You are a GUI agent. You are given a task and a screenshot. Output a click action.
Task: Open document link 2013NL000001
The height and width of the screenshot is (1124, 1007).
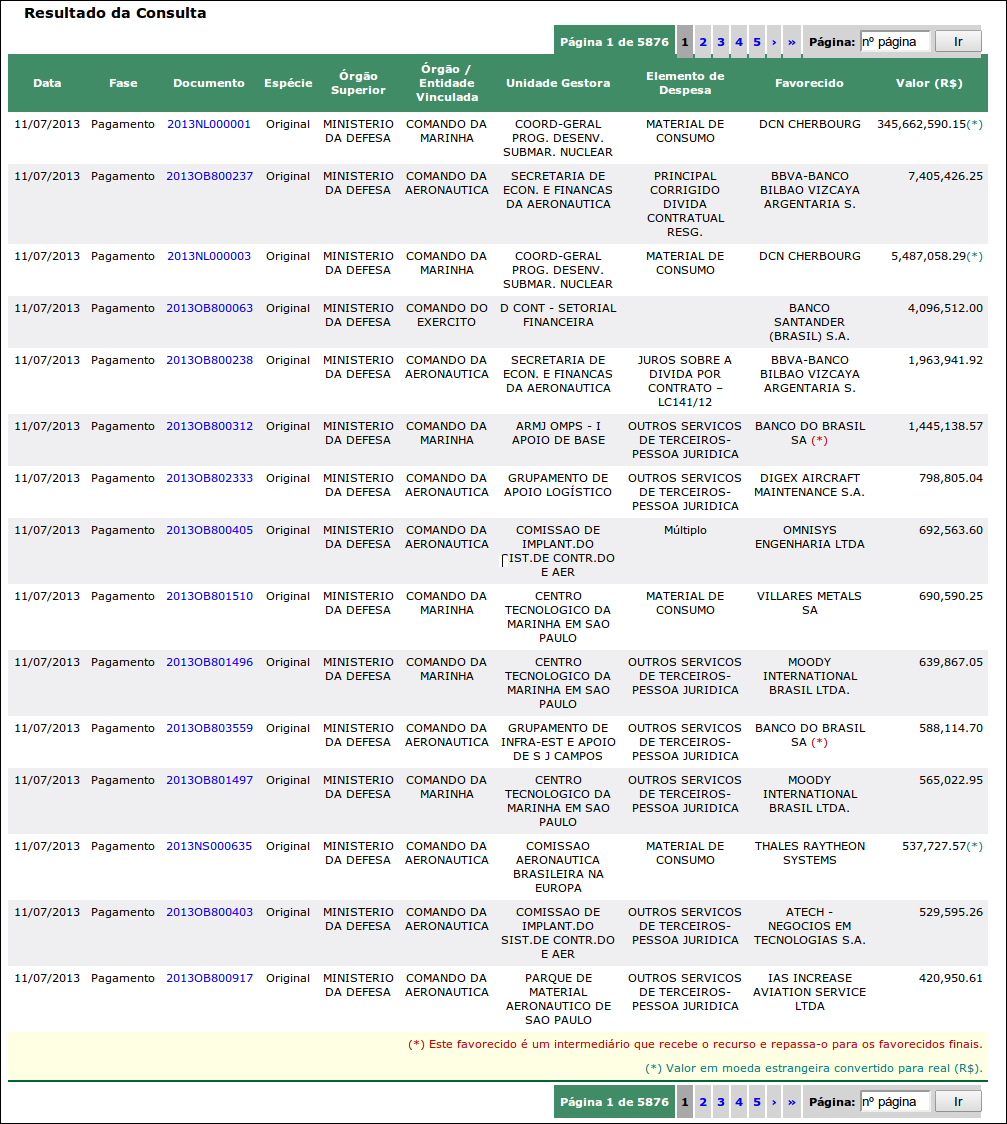[209, 124]
